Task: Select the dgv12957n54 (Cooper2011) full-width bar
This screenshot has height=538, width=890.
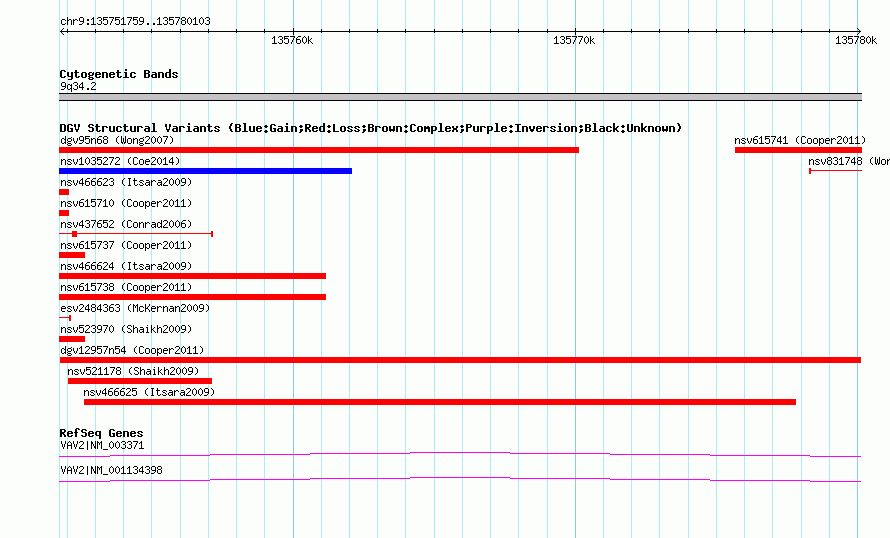Action: click(x=460, y=360)
